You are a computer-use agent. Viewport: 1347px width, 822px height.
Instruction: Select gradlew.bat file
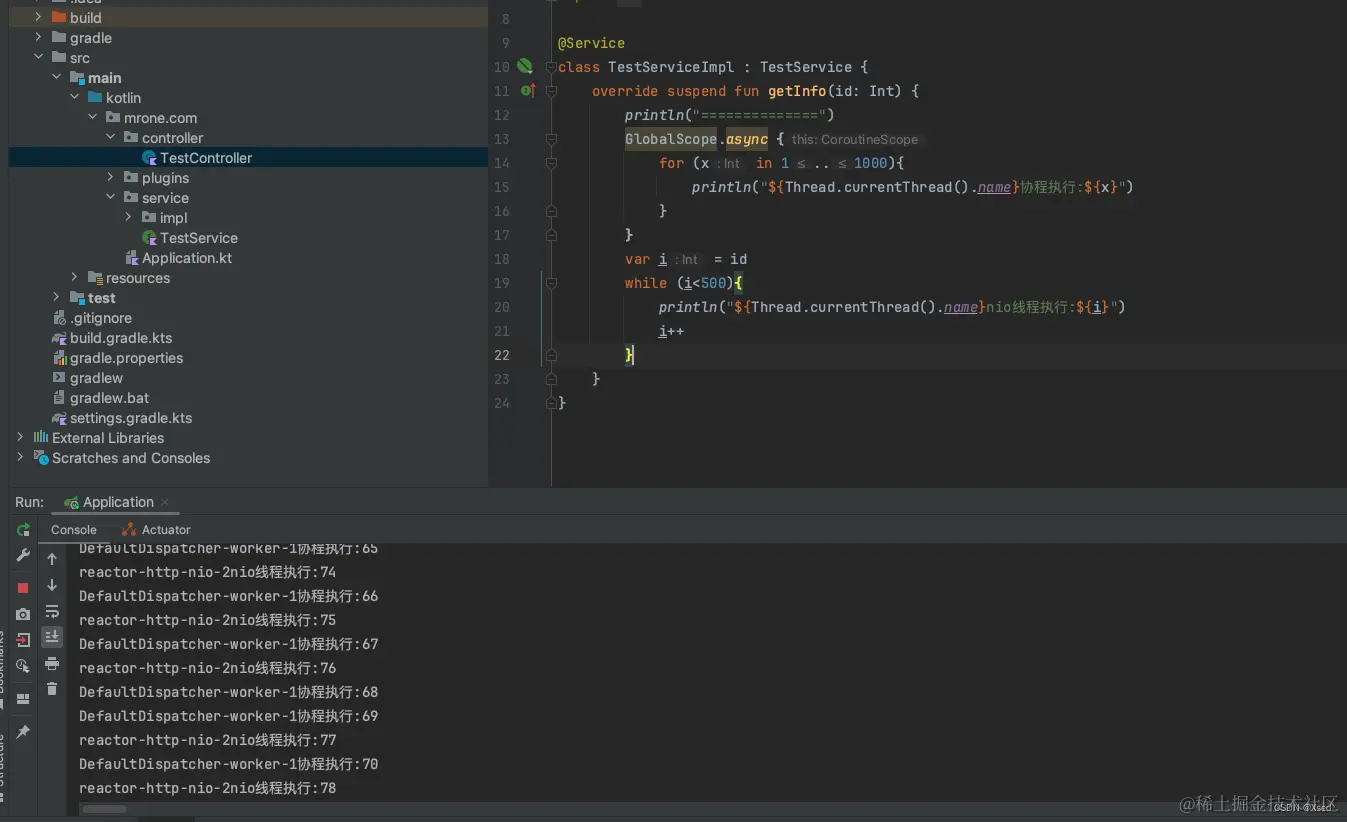tap(110, 398)
